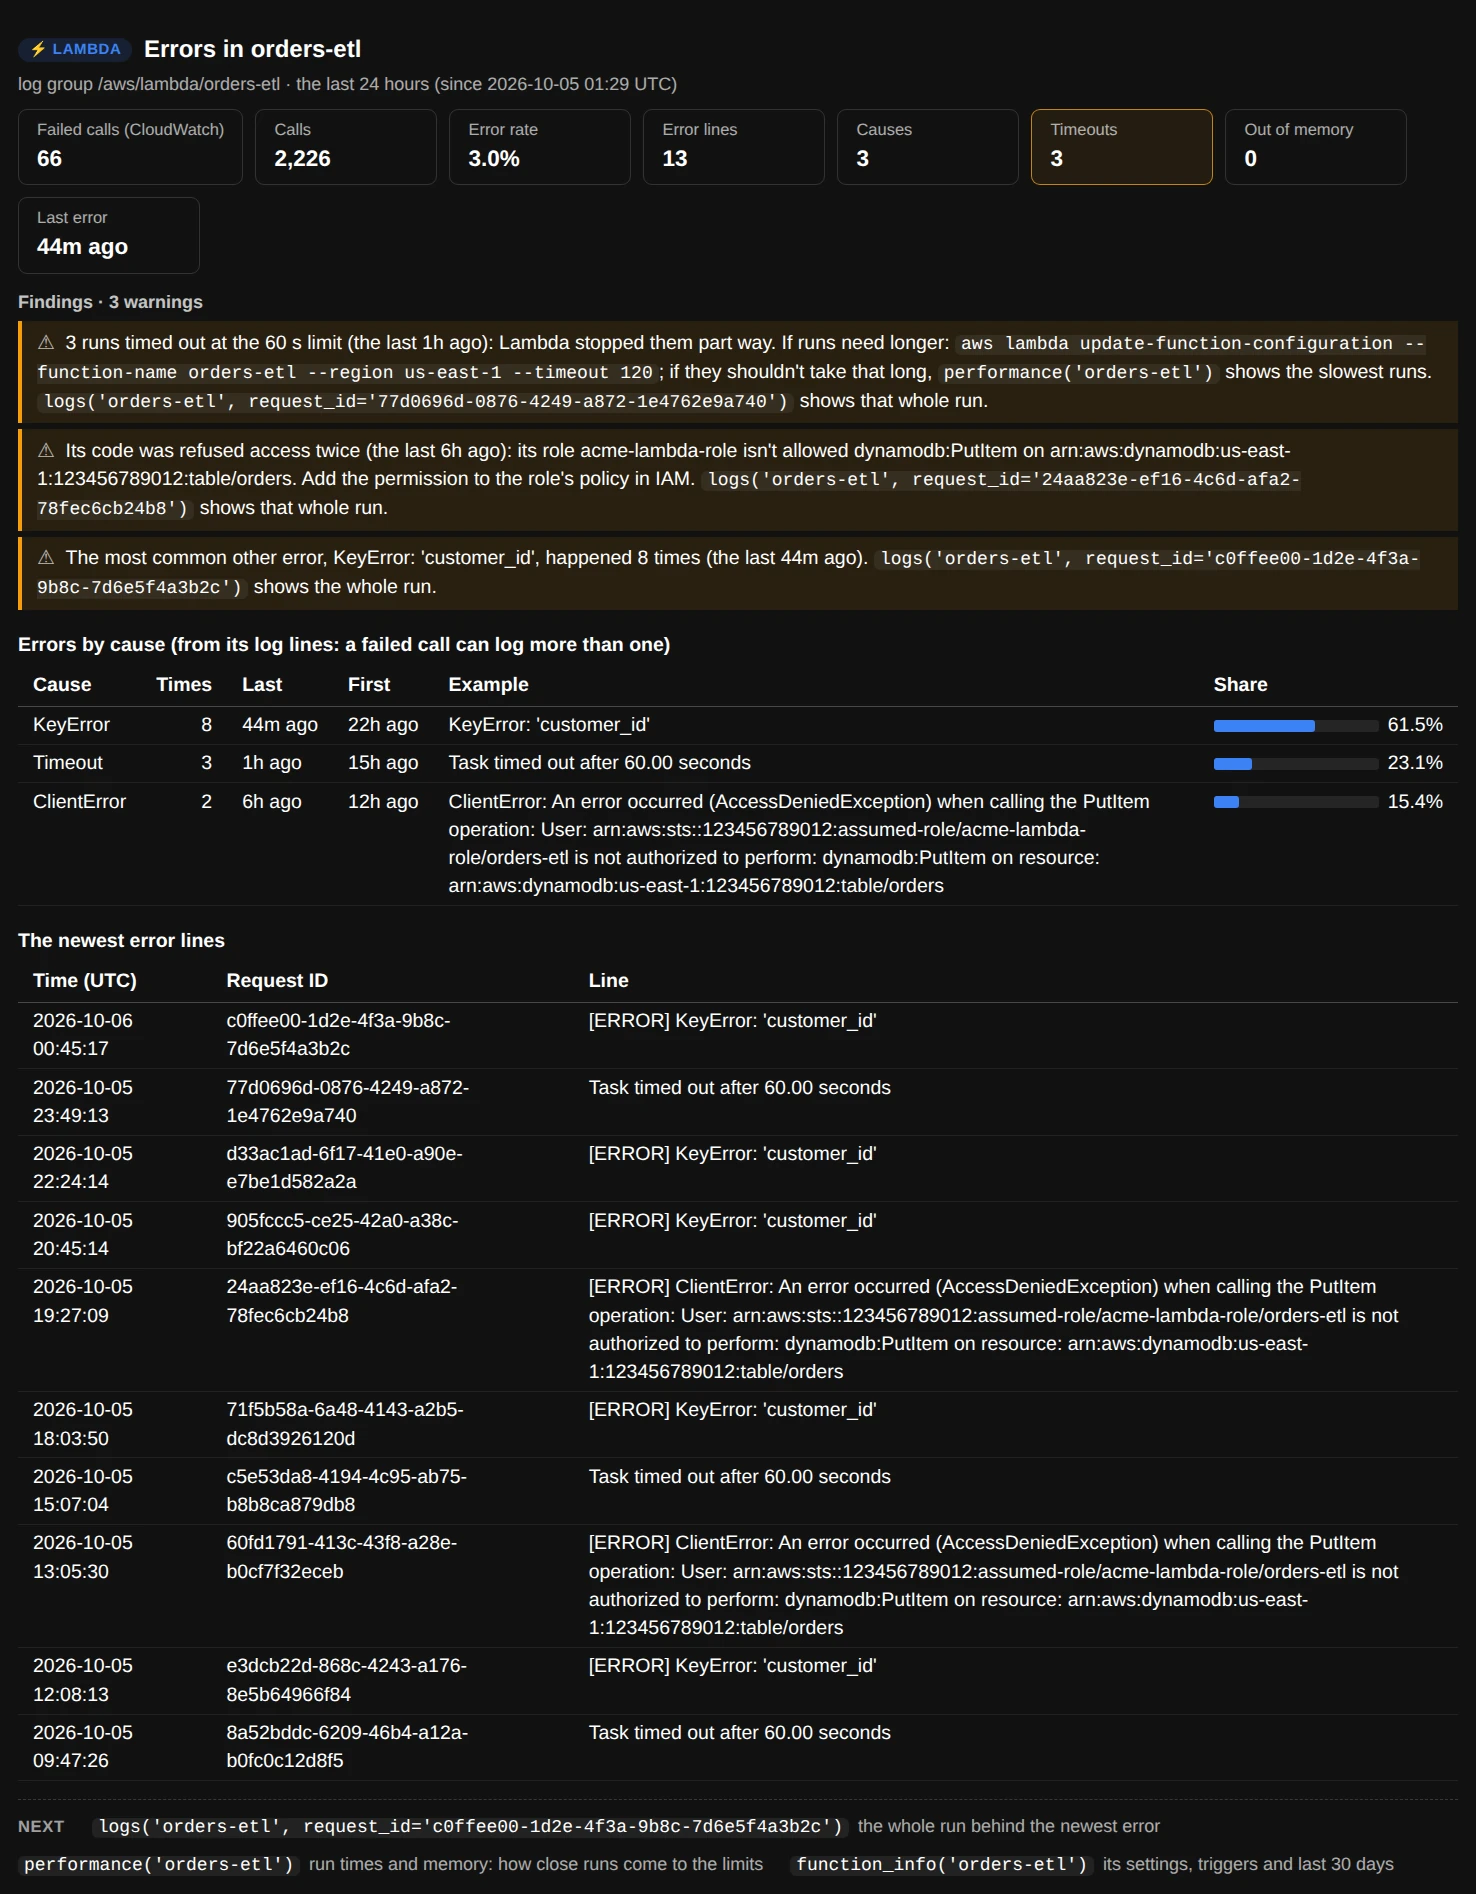1476x1894 pixels.
Task: Click the NEXT logs command for request c0ffee00
Action: pos(470,1827)
